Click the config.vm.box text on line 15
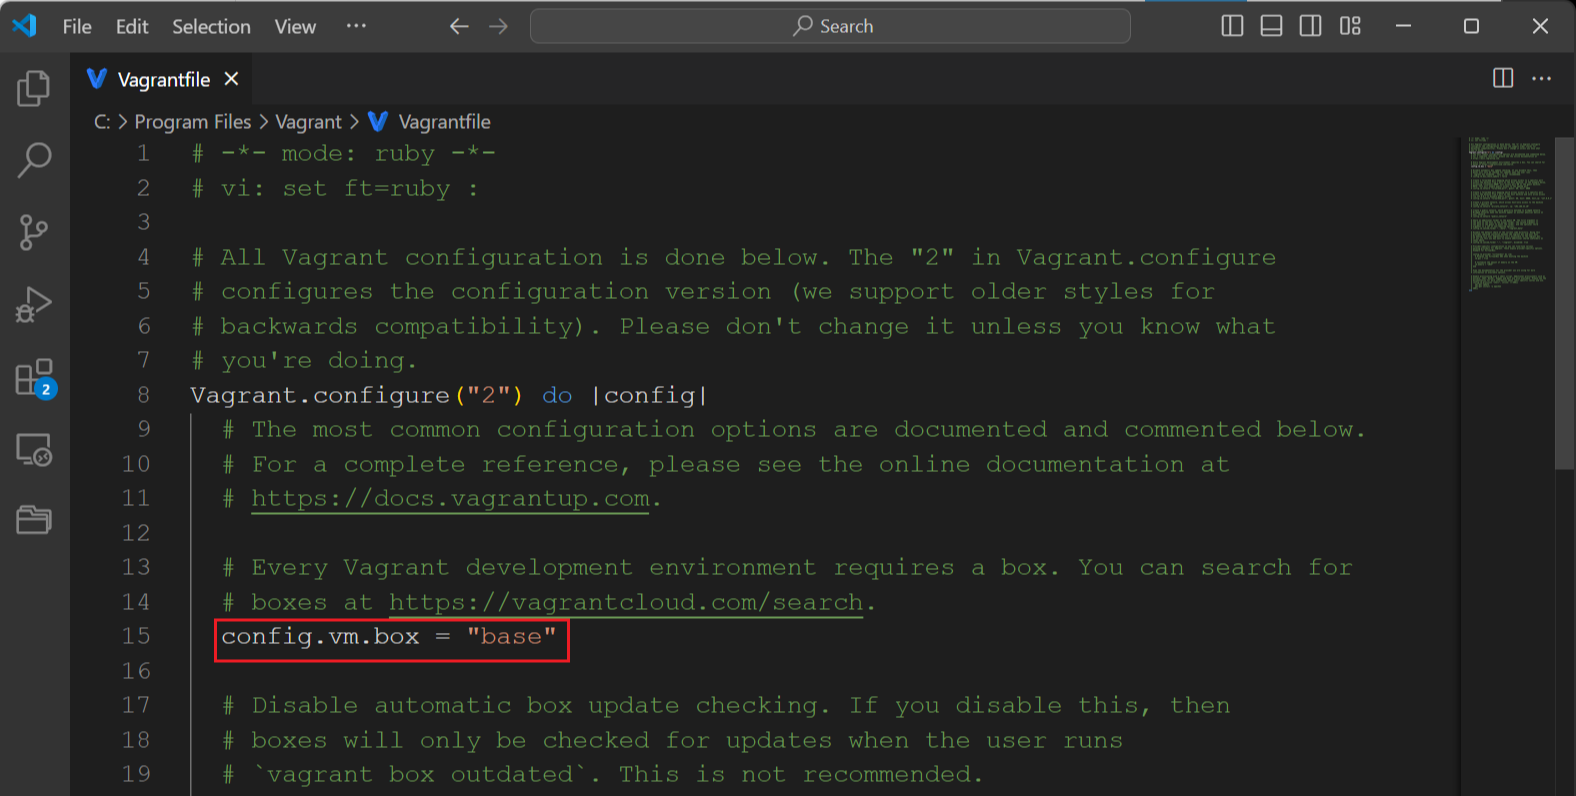The image size is (1576, 796). click(320, 637)
